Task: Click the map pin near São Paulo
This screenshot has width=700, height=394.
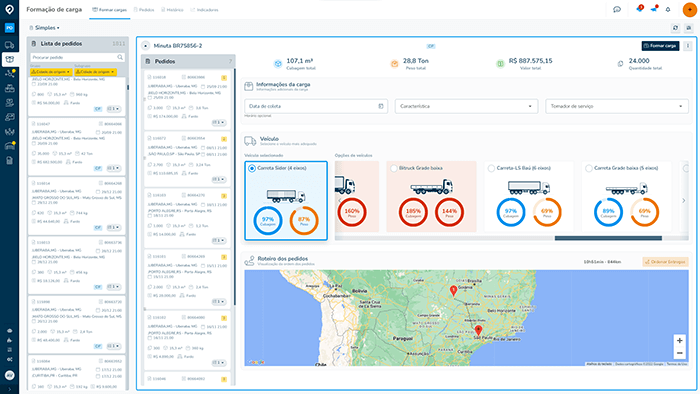Action: pos(479,330)
